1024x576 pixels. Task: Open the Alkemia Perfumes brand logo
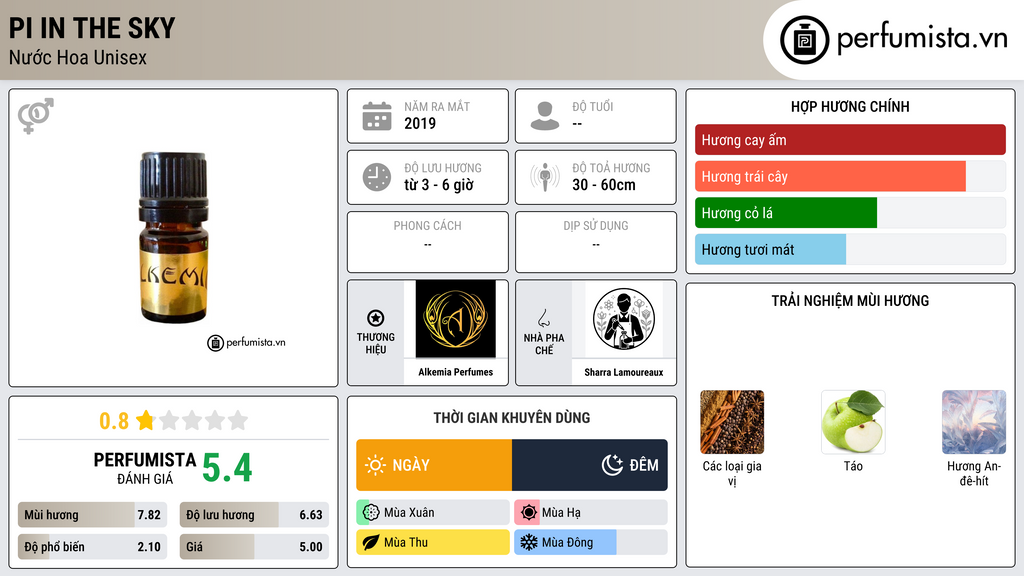click(455, 319)
